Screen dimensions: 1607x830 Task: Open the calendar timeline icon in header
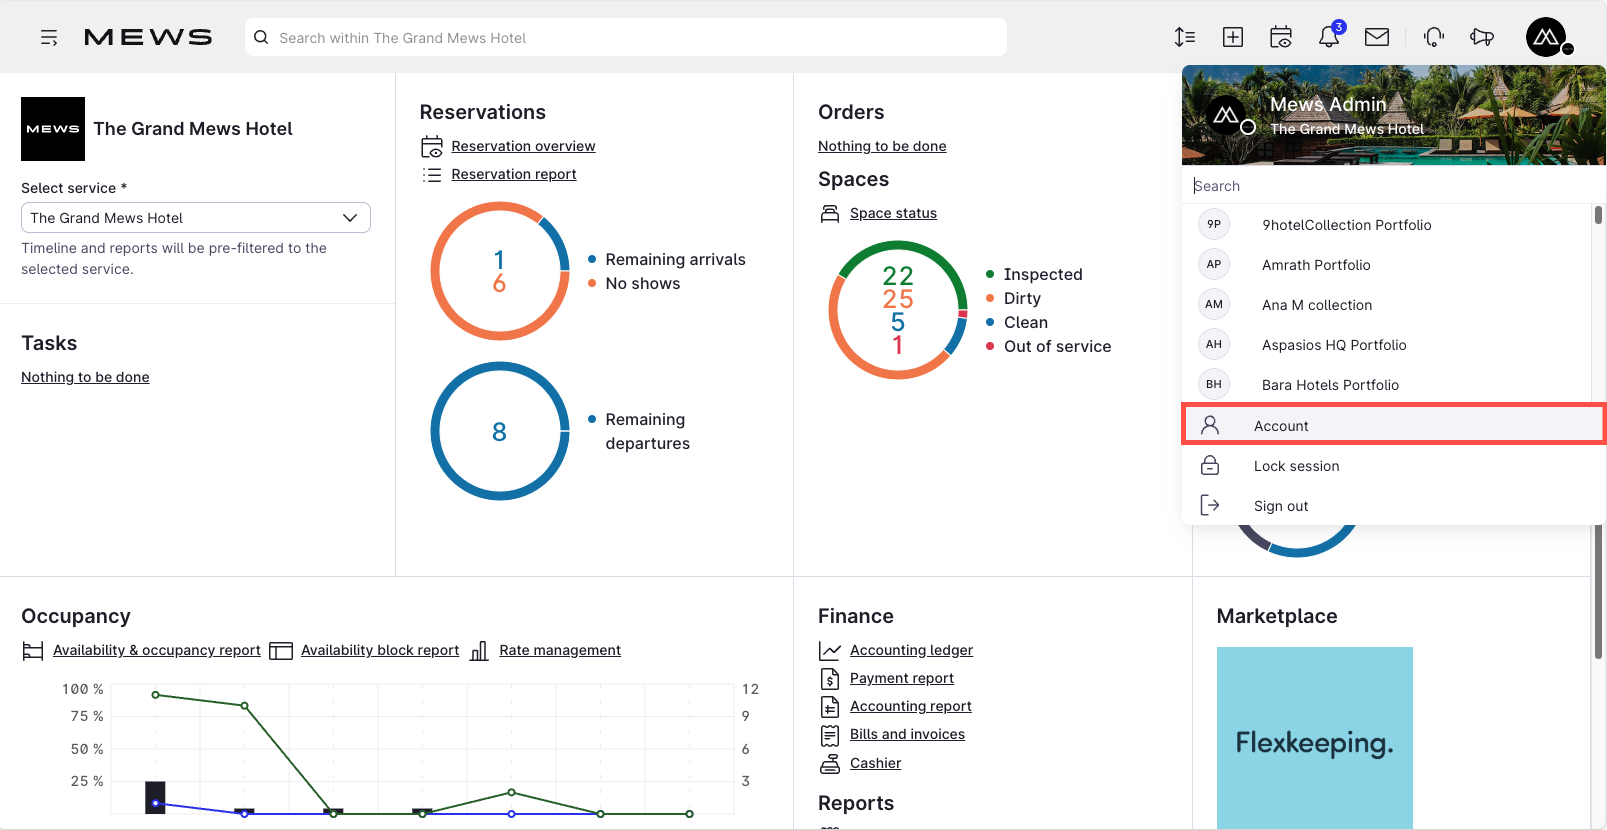[x=1281, y=37]
